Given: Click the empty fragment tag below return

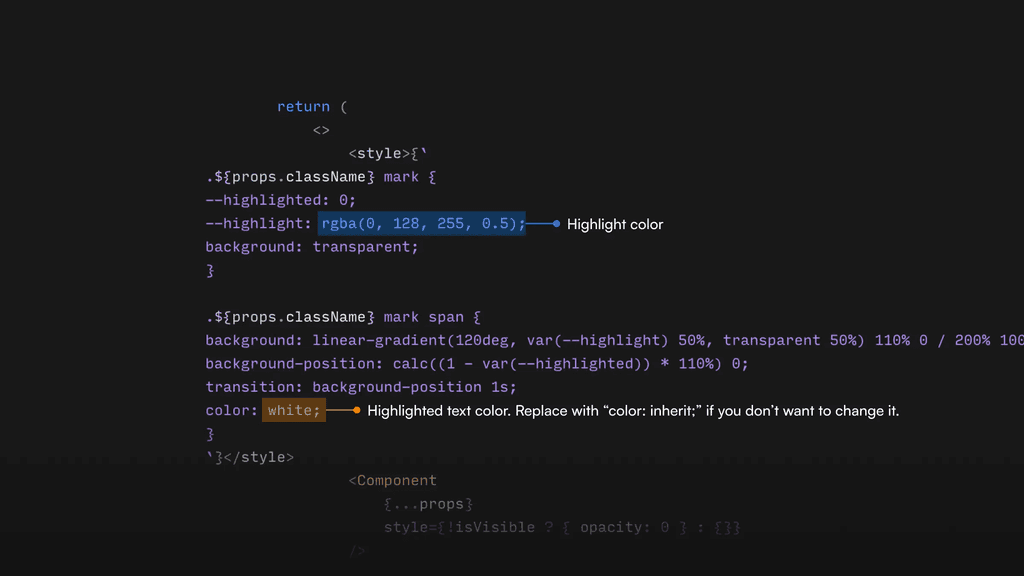Looking at the screenshot, I should [321, 129].
